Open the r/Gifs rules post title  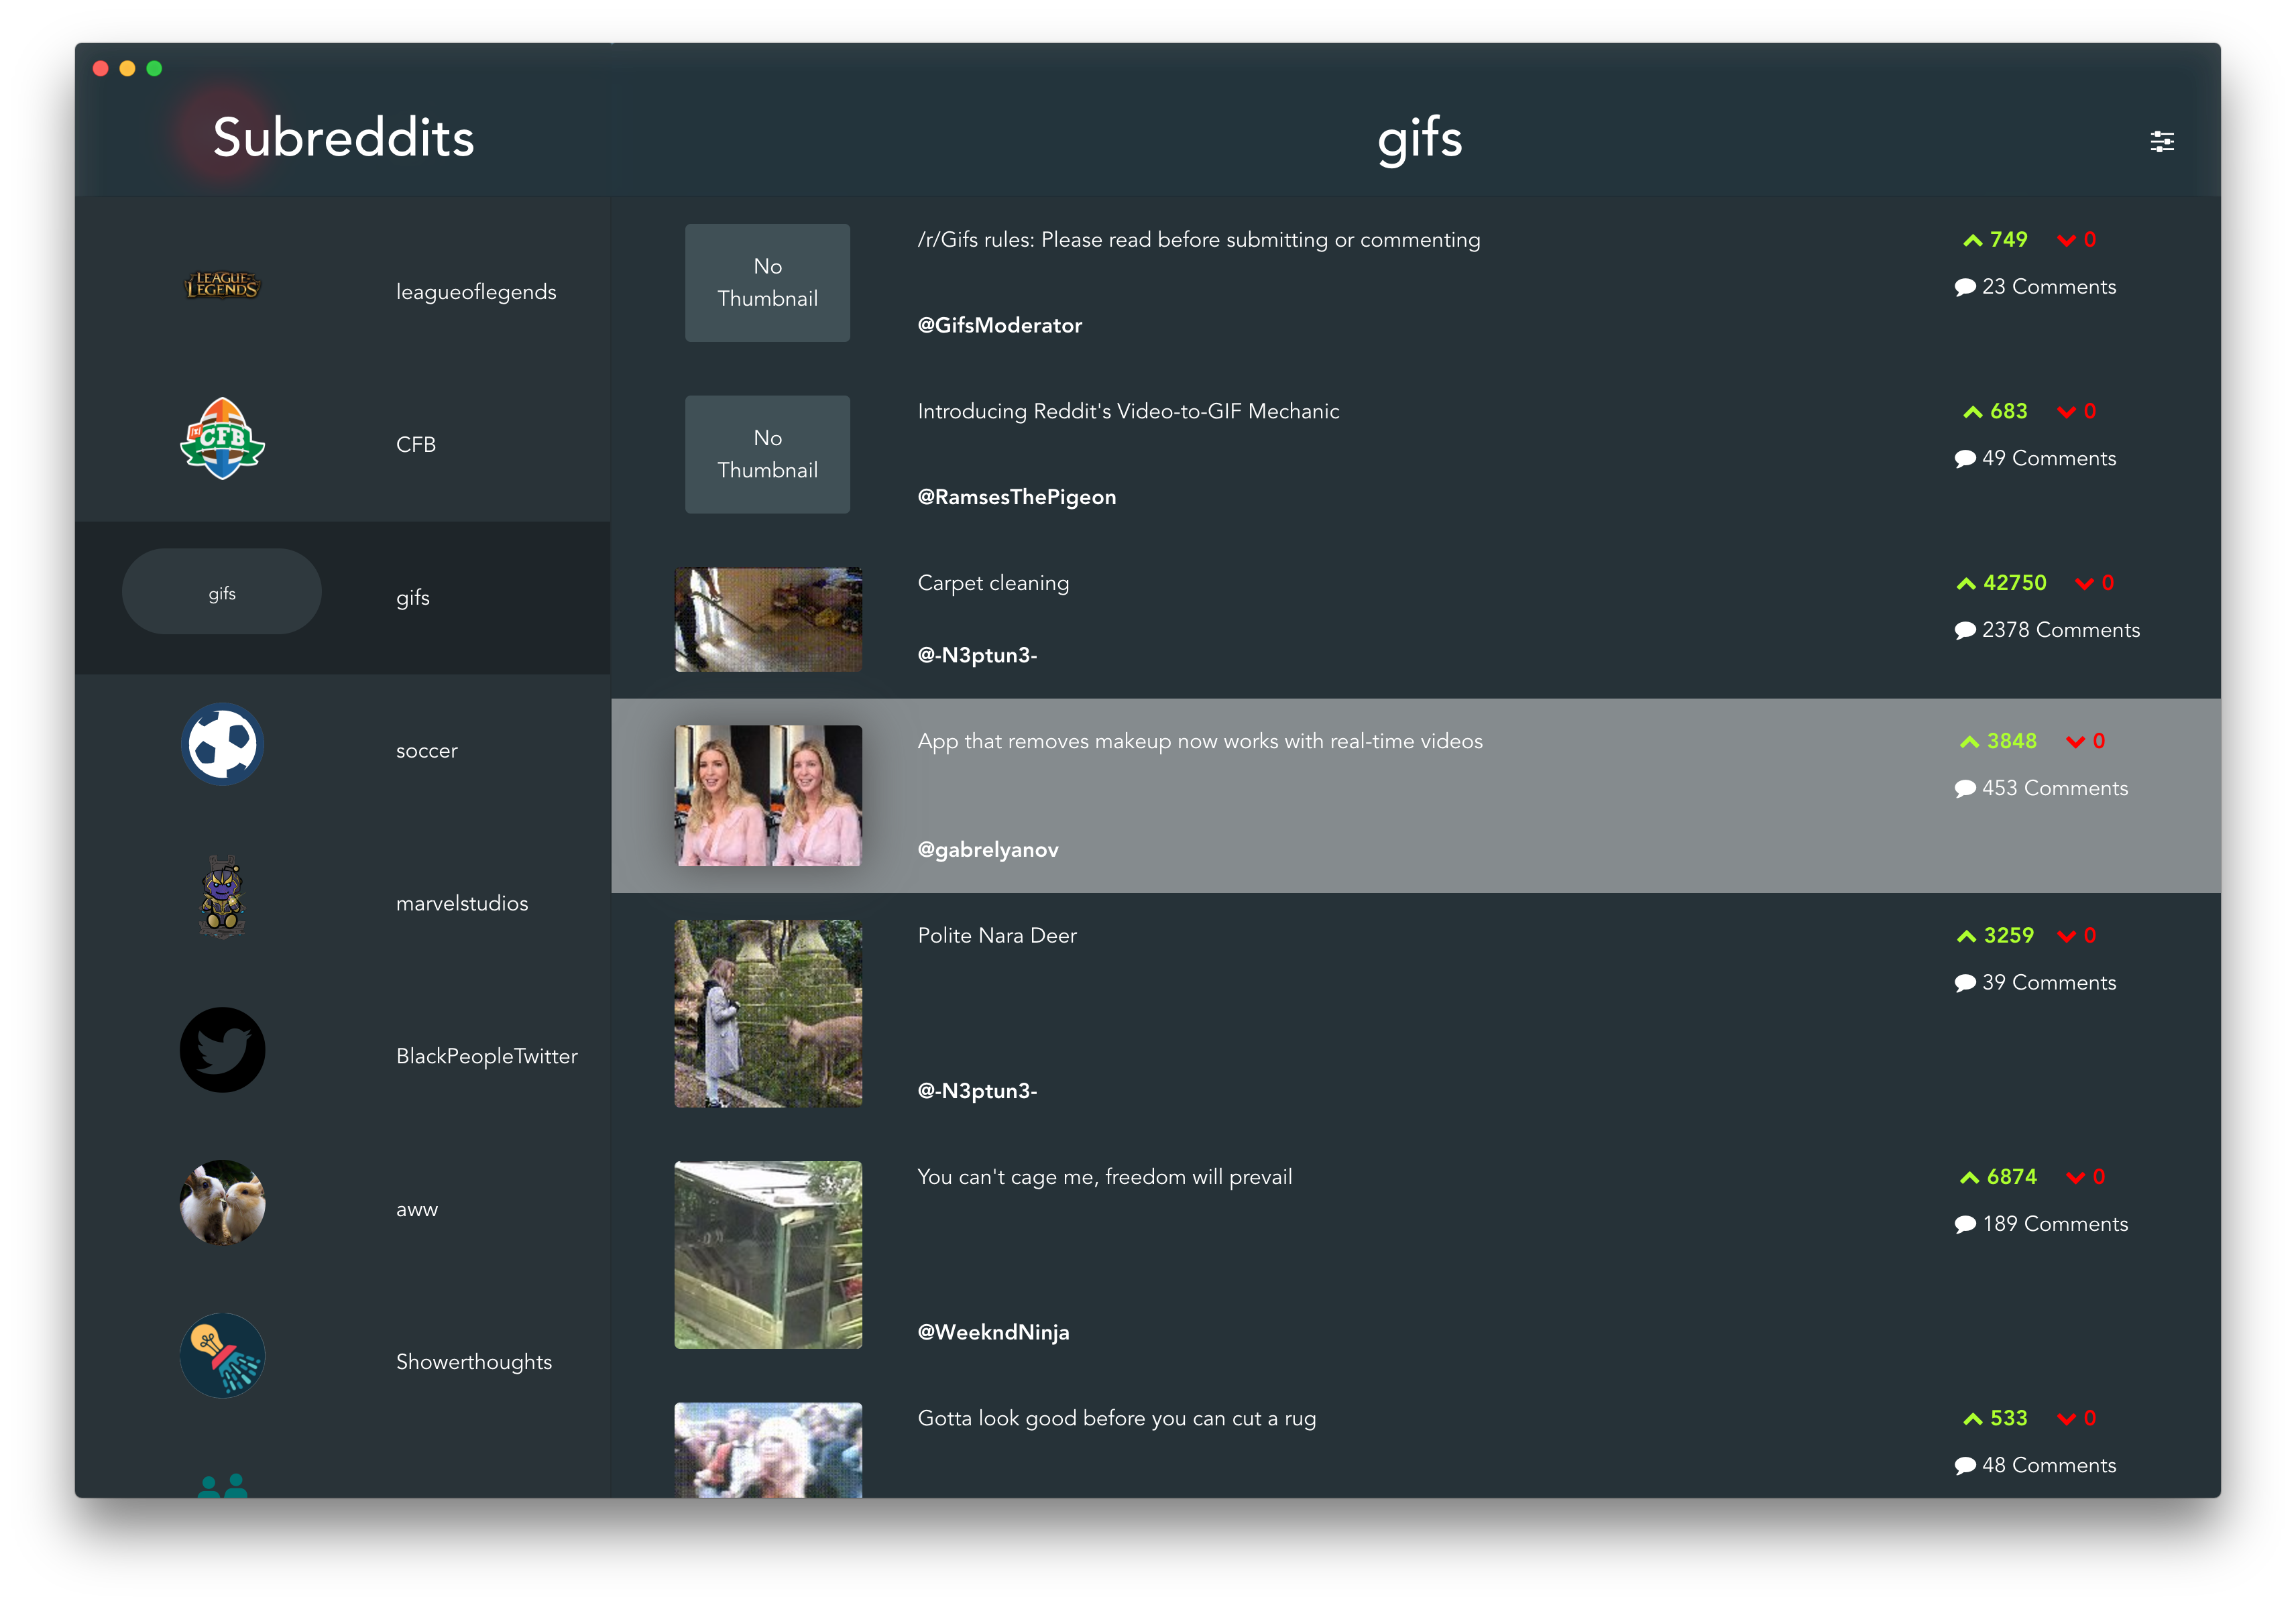tap(1199, 239)
